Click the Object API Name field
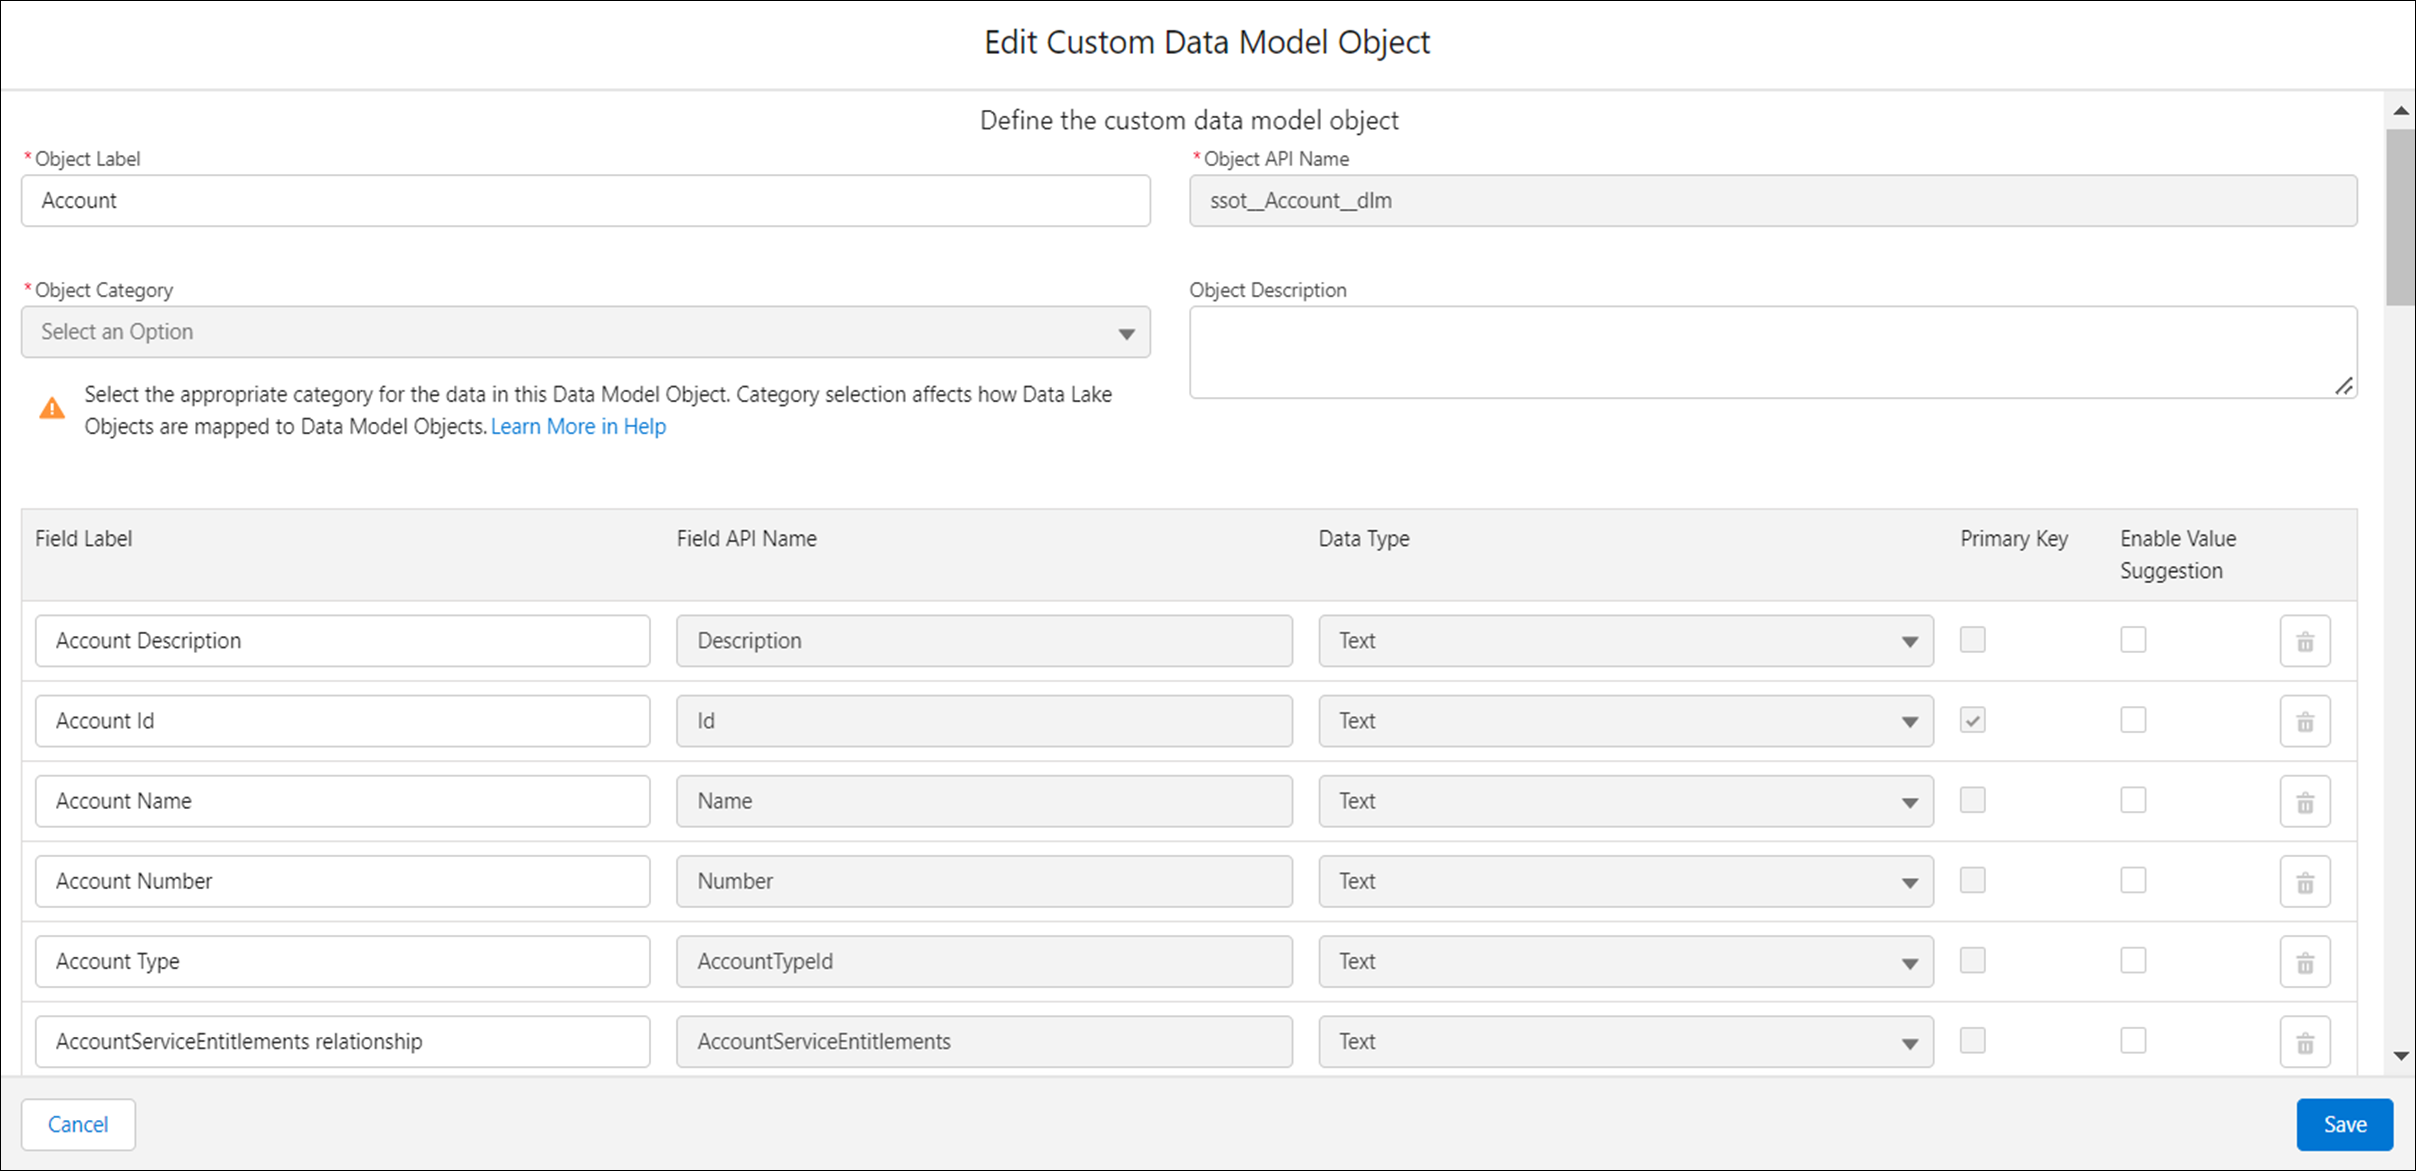This screenshot has height=1171, width=2416. point(1773,201)
